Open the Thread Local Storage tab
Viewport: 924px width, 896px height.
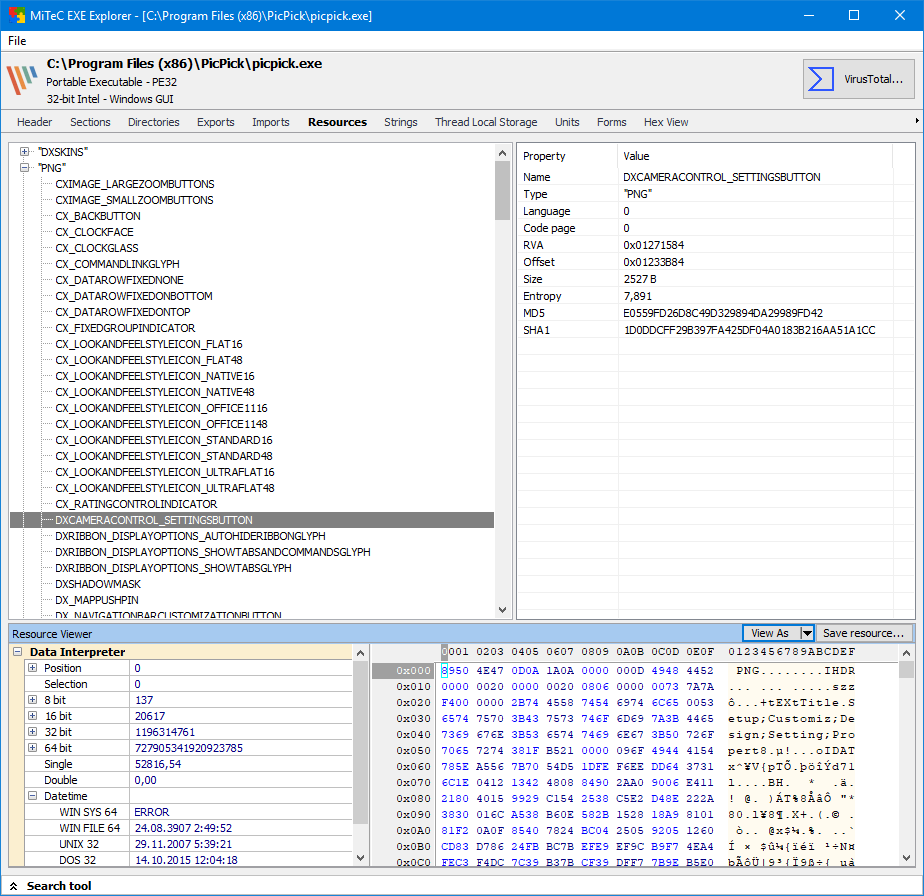(486, 122)
